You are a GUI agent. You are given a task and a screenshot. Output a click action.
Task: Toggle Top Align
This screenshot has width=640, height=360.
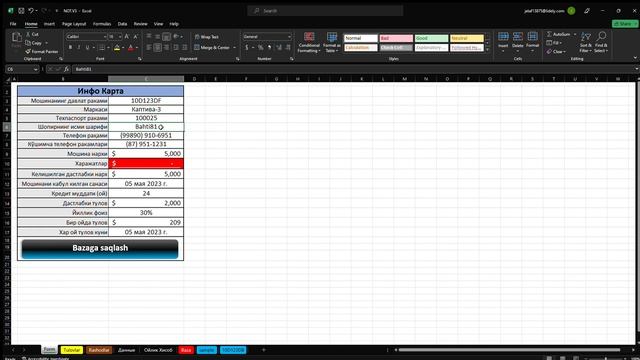coord(149,37)
